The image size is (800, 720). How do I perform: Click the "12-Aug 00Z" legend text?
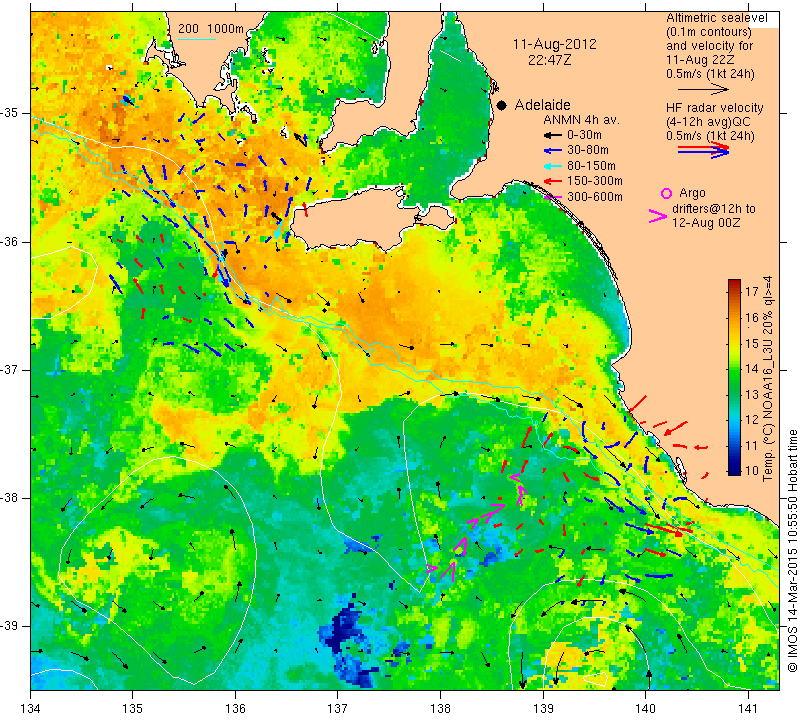pos(706,222)
